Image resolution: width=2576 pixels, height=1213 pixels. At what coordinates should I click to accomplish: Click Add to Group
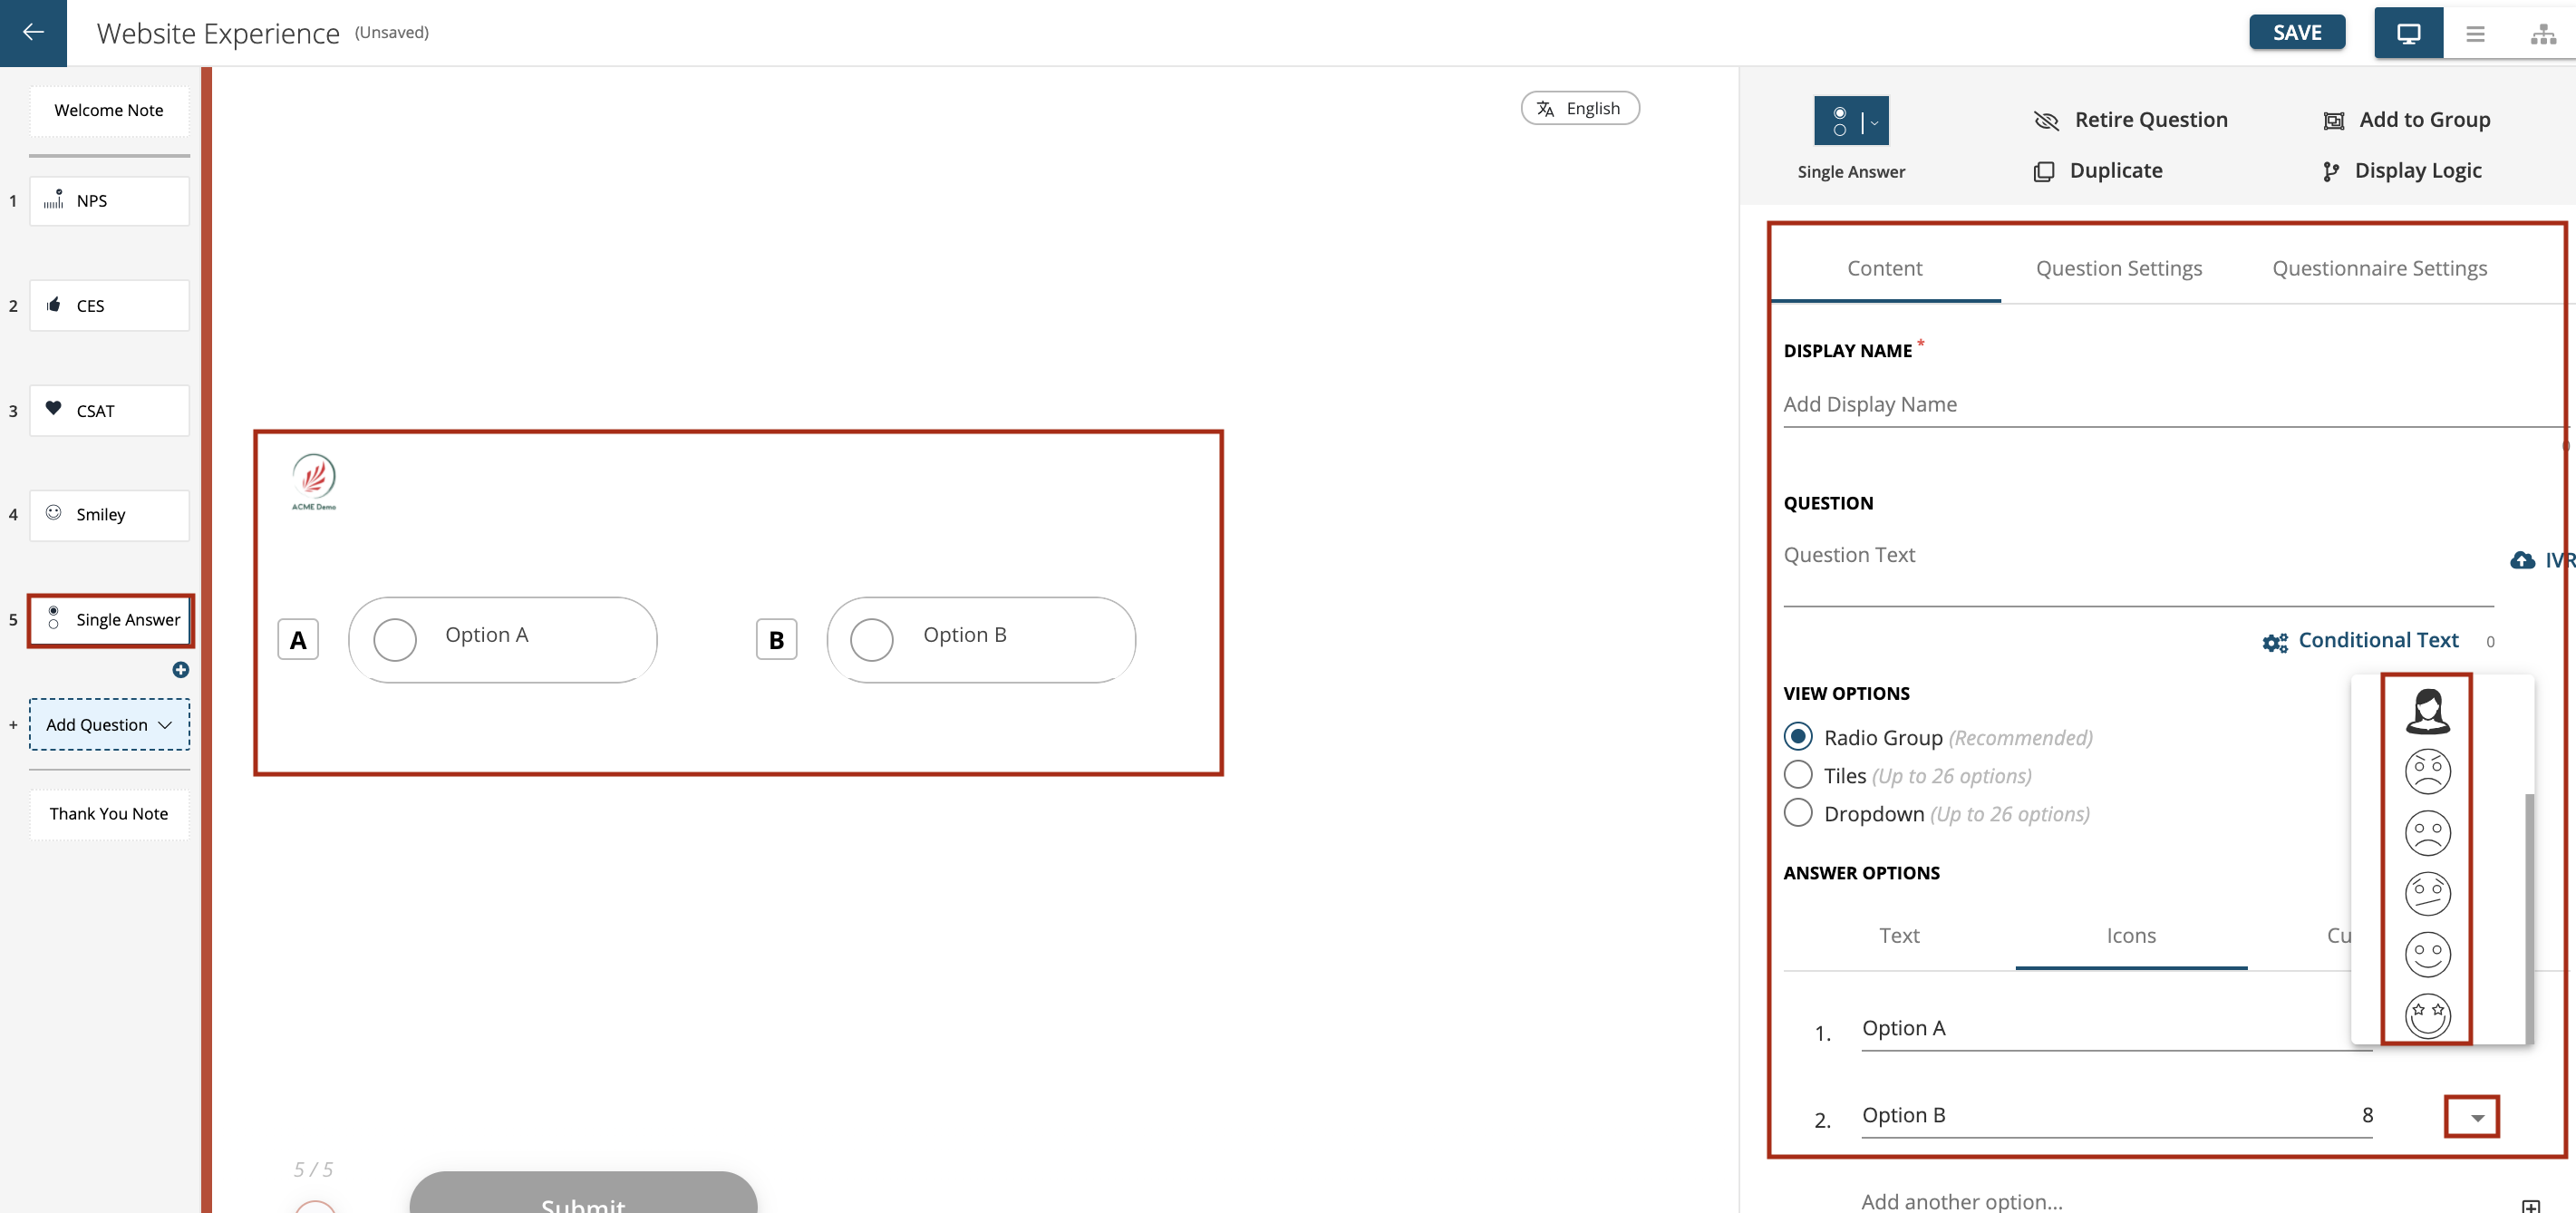tap(2424, 120)
